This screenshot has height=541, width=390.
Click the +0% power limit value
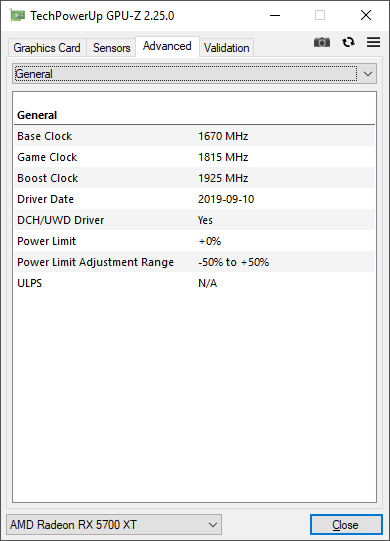(209, 241)
